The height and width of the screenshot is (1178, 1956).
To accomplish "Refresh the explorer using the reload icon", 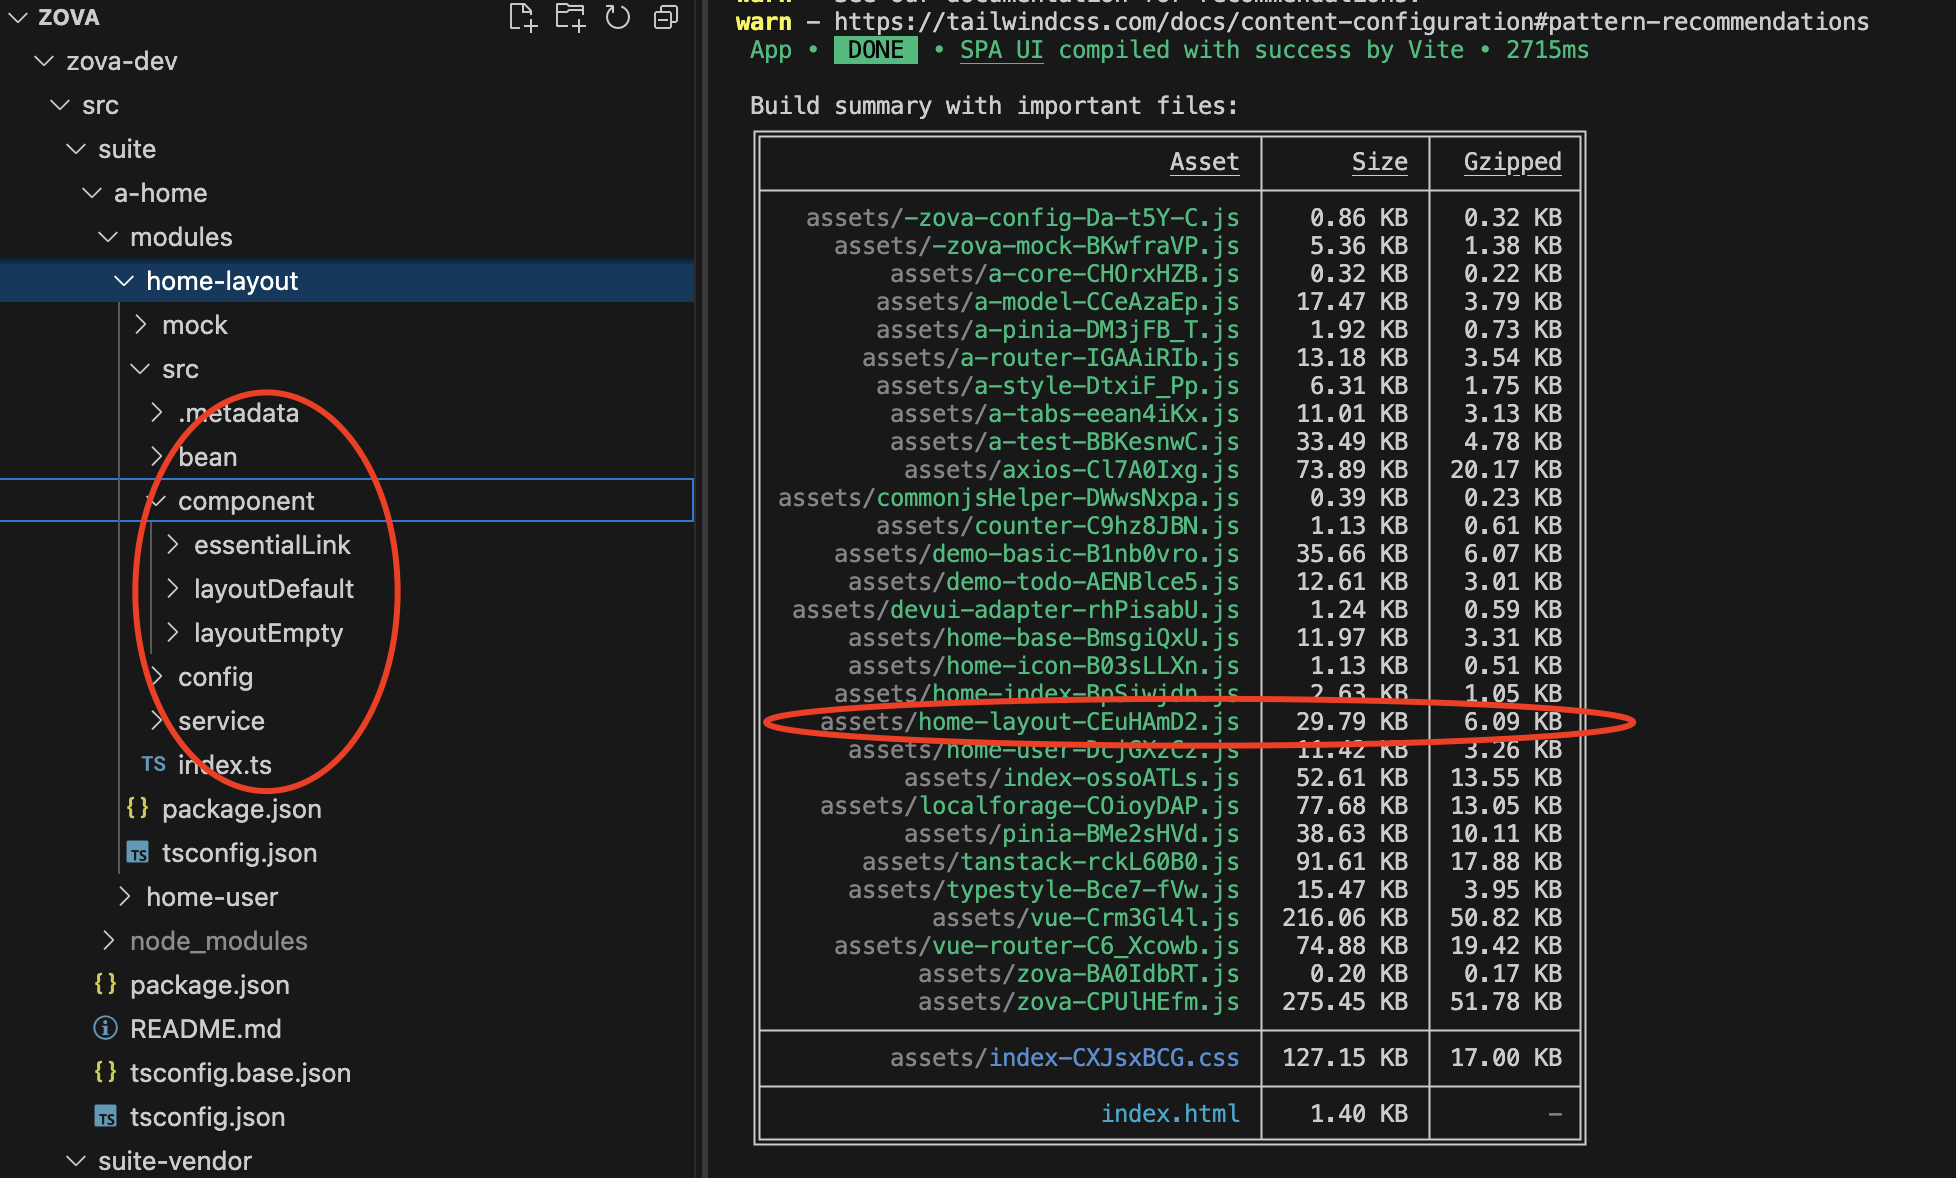I will point(618,17).
